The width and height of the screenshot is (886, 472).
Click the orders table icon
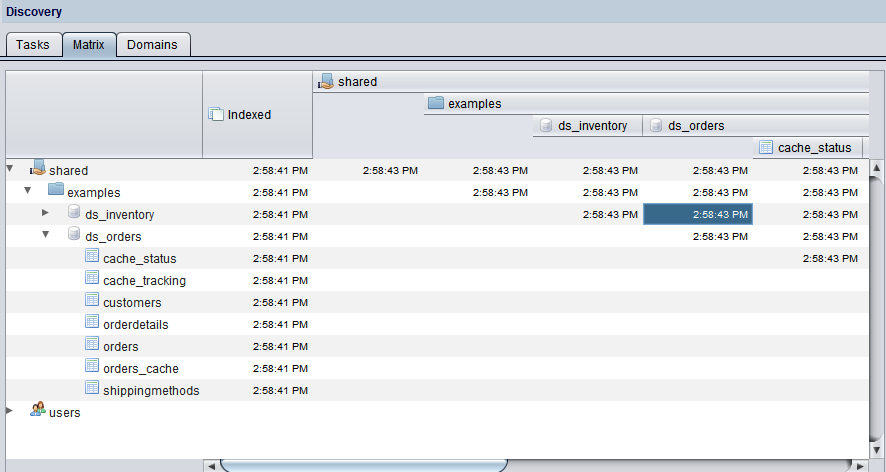pyautogui.click(x=92, y=344)
